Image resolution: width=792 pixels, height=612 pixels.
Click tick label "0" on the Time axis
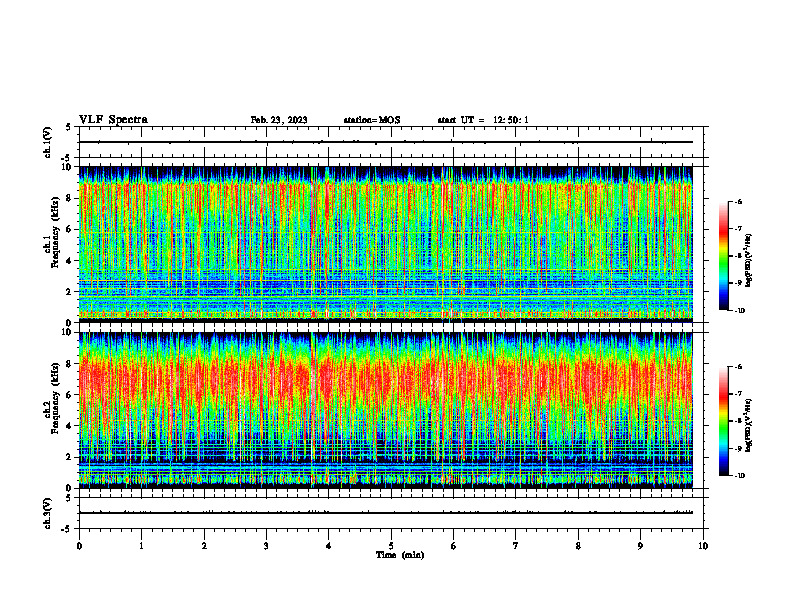pyautogui.click(x=79, y=546)
